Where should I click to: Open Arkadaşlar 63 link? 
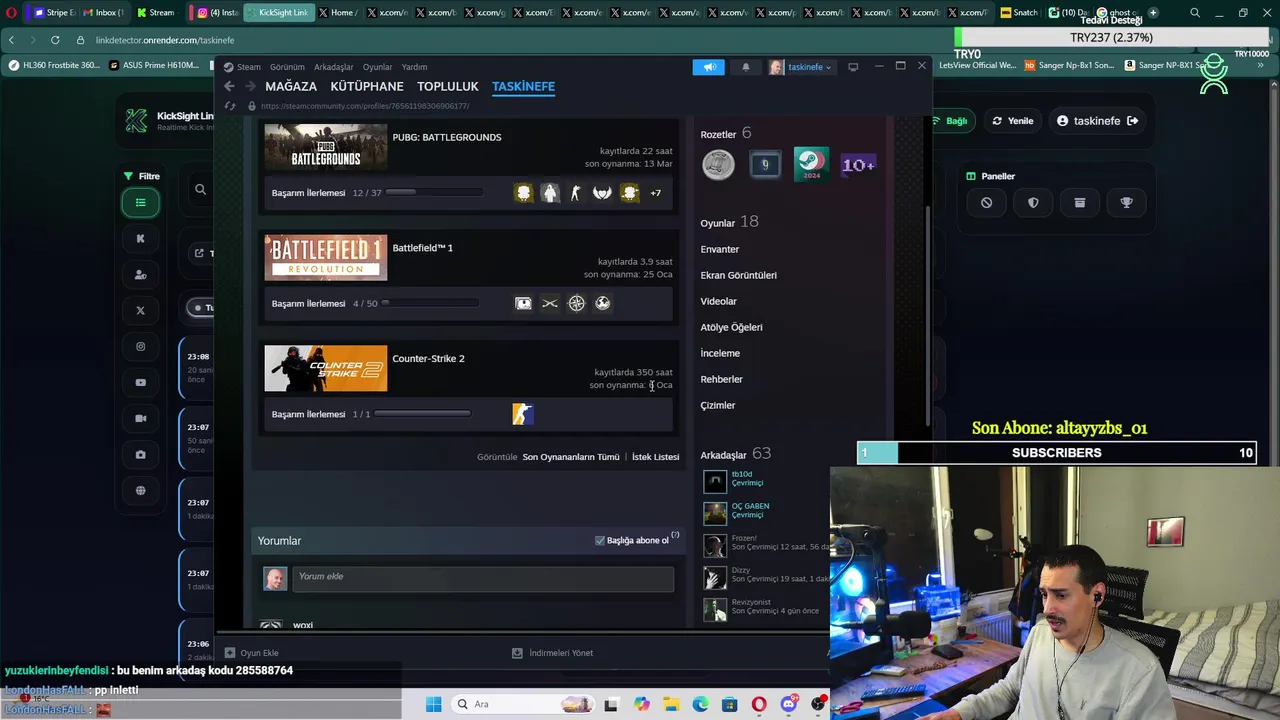point(735,454)
